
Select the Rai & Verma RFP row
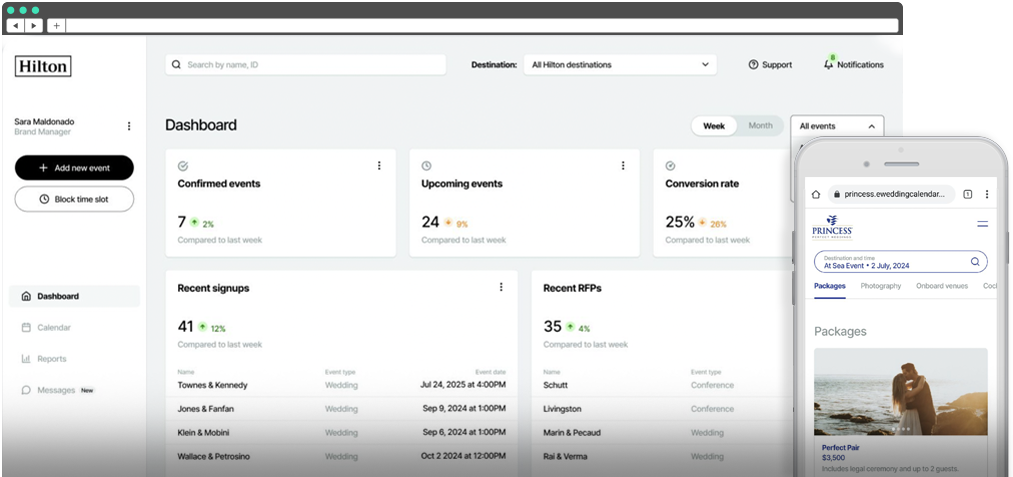click(665, 456)
